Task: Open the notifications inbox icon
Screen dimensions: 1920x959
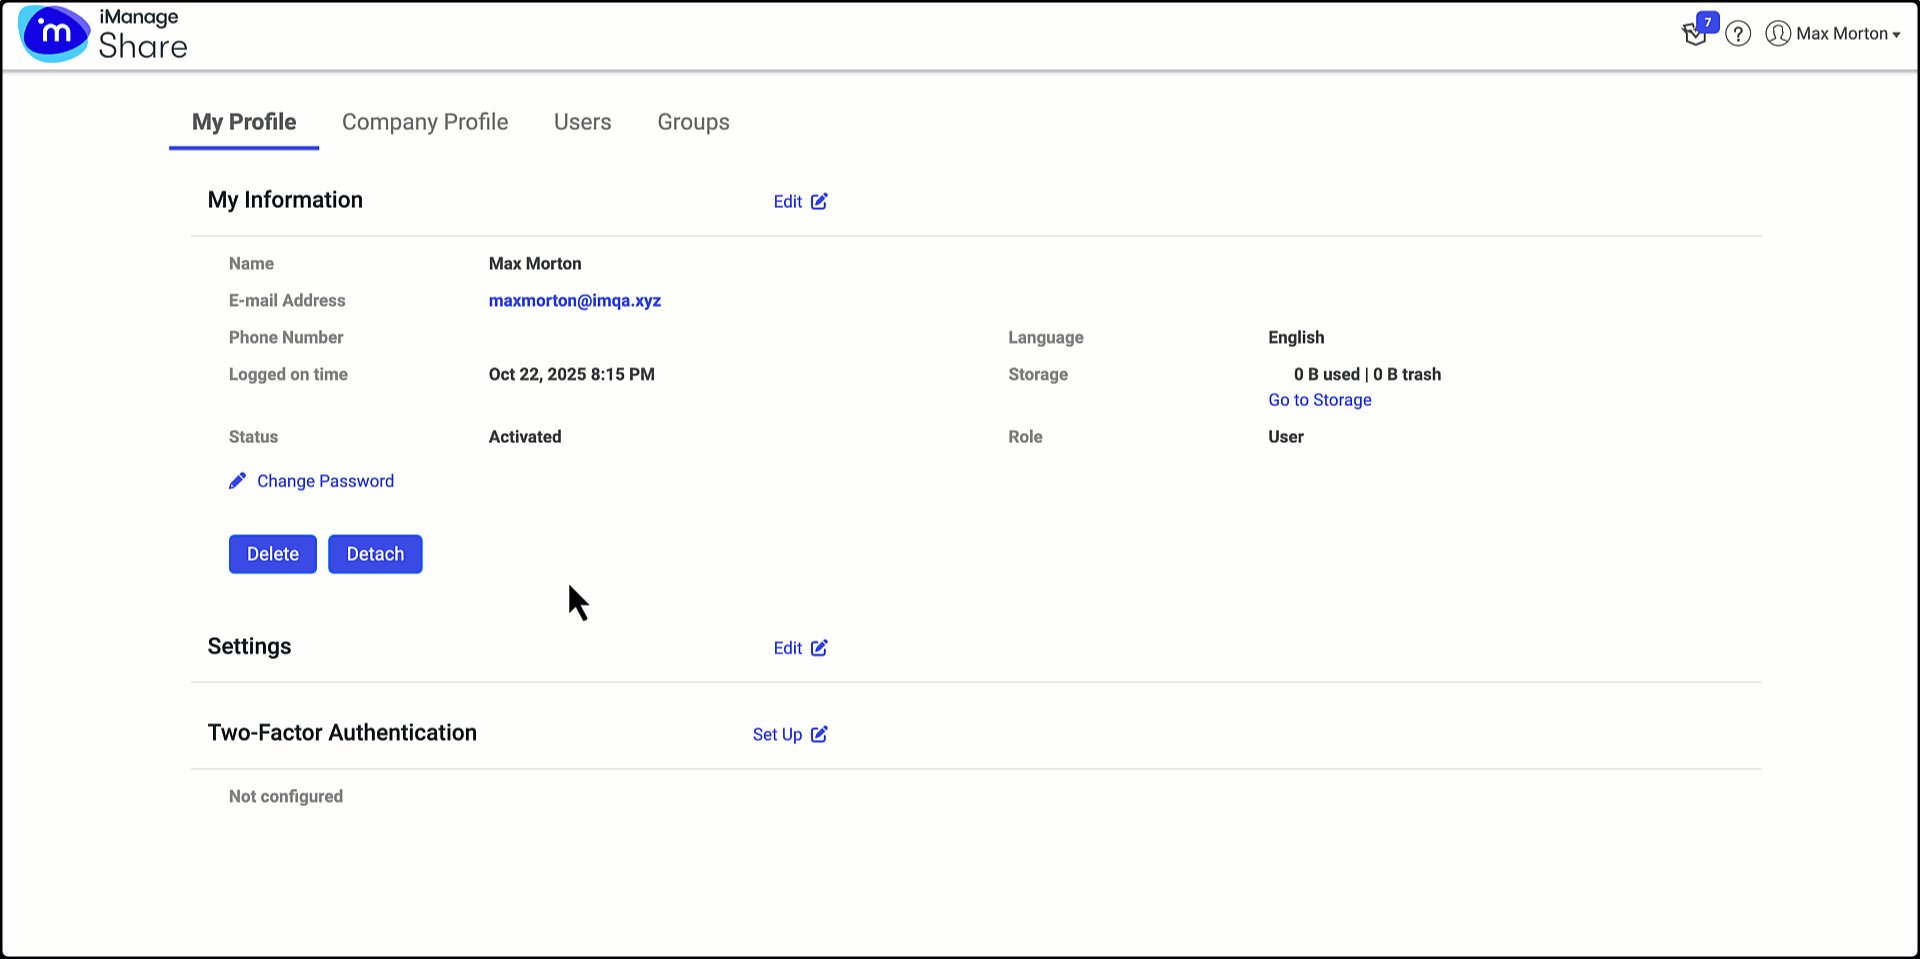Action: pos(1693,36)
